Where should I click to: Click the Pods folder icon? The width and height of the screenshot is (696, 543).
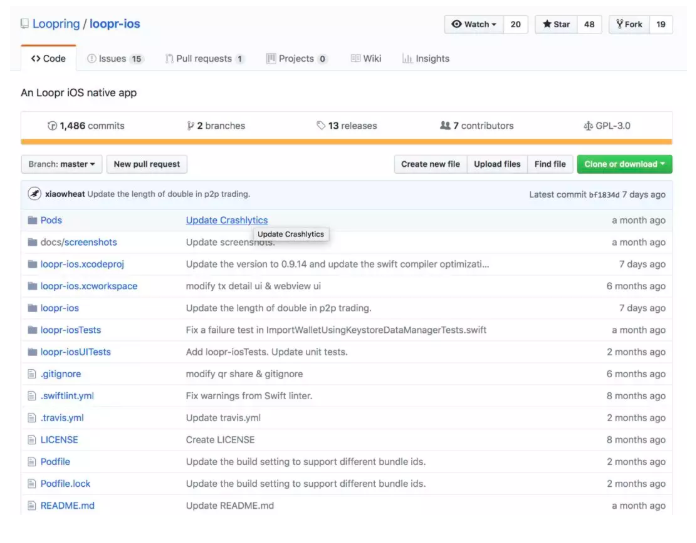(x=32, y=220)
